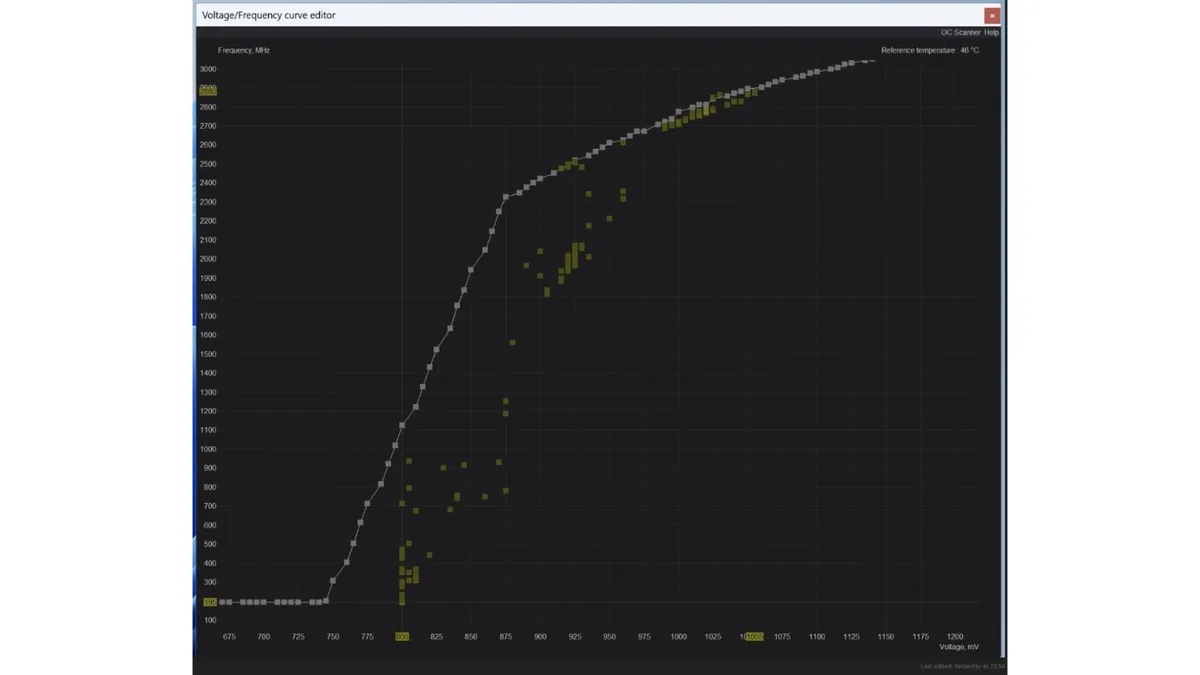
Task: Click the 1000 frequency axis label
Action: (x=208, y=449)
